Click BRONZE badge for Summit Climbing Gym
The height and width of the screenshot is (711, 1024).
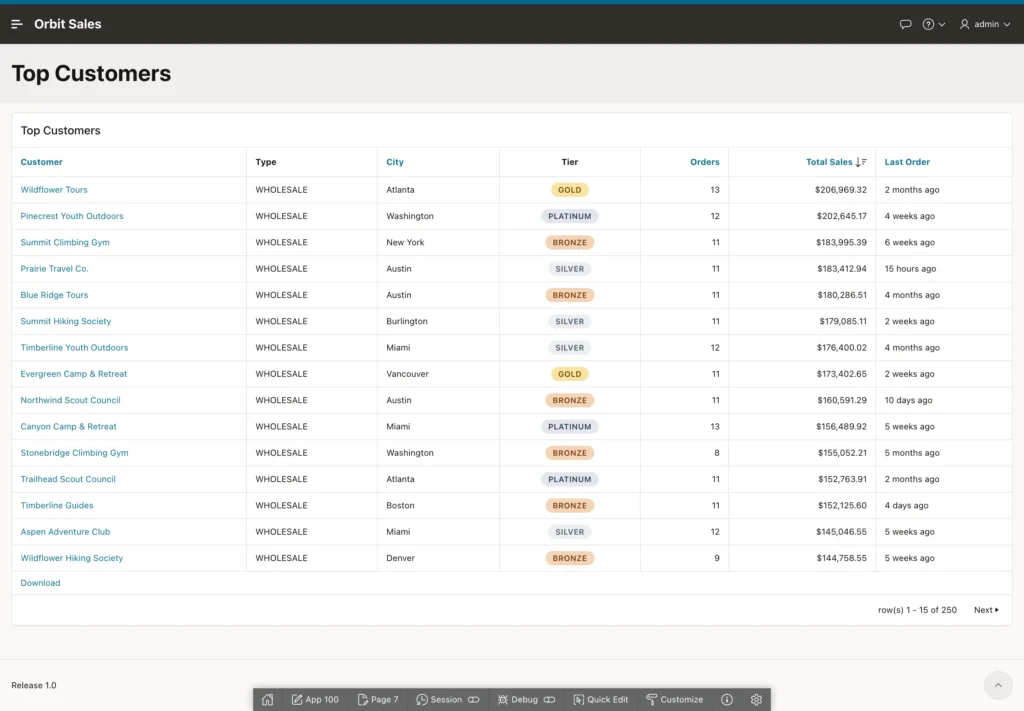569,242
